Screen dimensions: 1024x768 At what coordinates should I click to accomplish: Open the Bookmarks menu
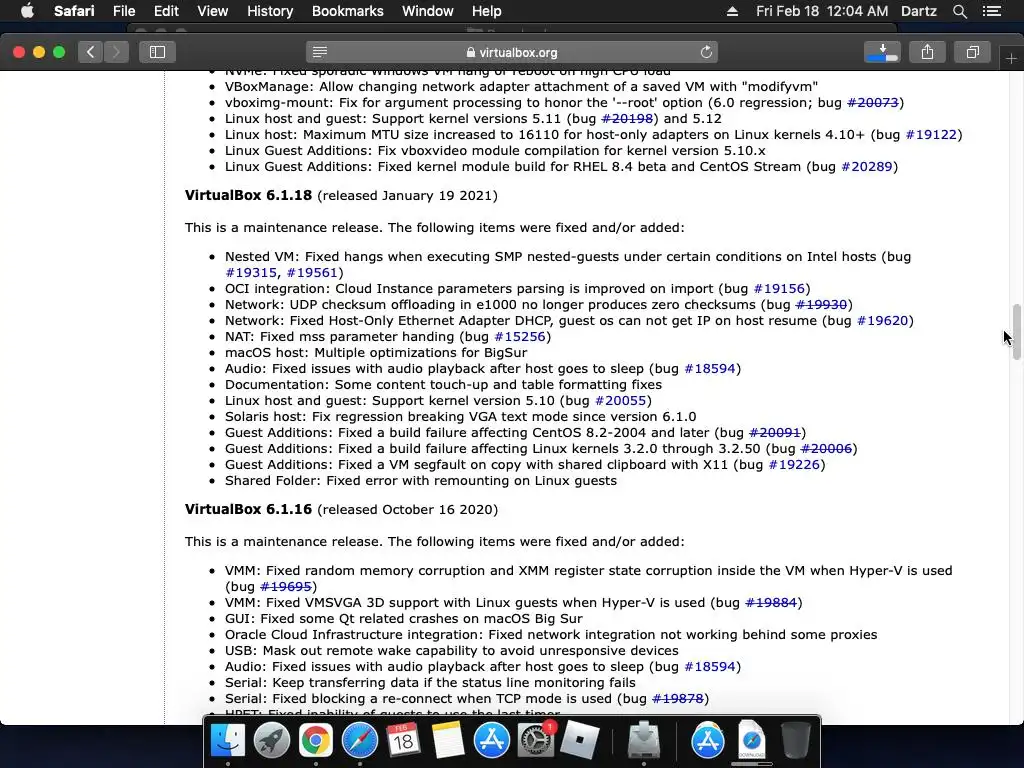(x=347, y=11)
